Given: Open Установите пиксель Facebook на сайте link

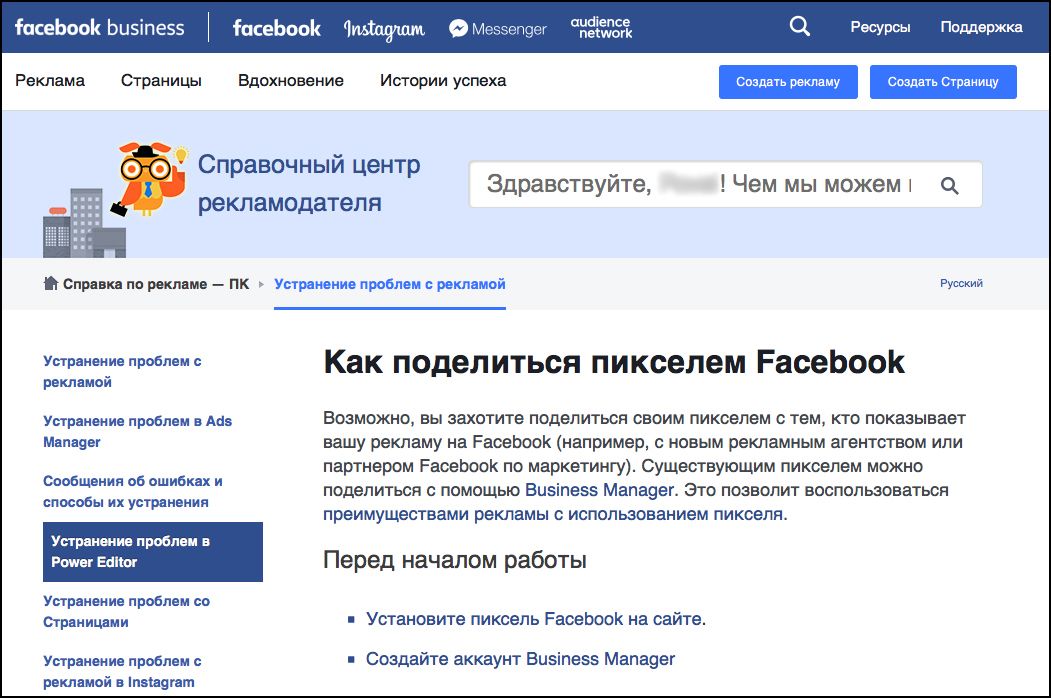Looking at the screenshot, I should 536,619.
